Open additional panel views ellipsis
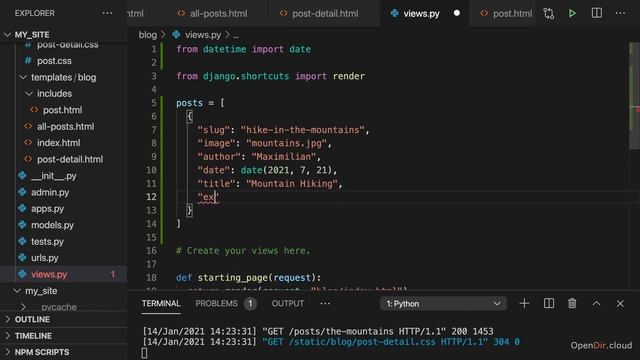Image resolution: width=640 pixels, height=360 pixels. 325,303
